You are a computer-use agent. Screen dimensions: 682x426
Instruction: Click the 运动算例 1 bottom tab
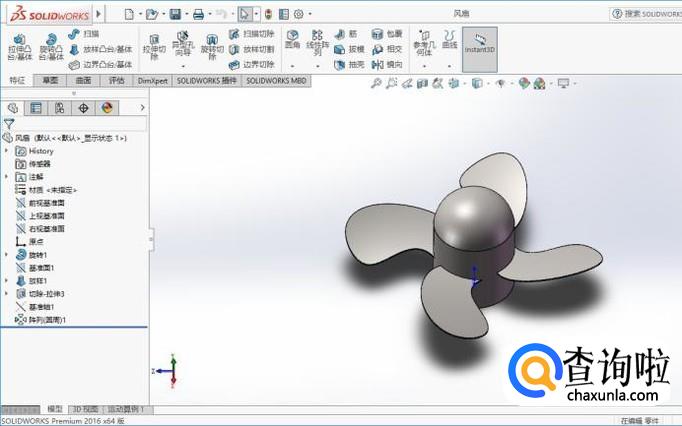[125, 409]
